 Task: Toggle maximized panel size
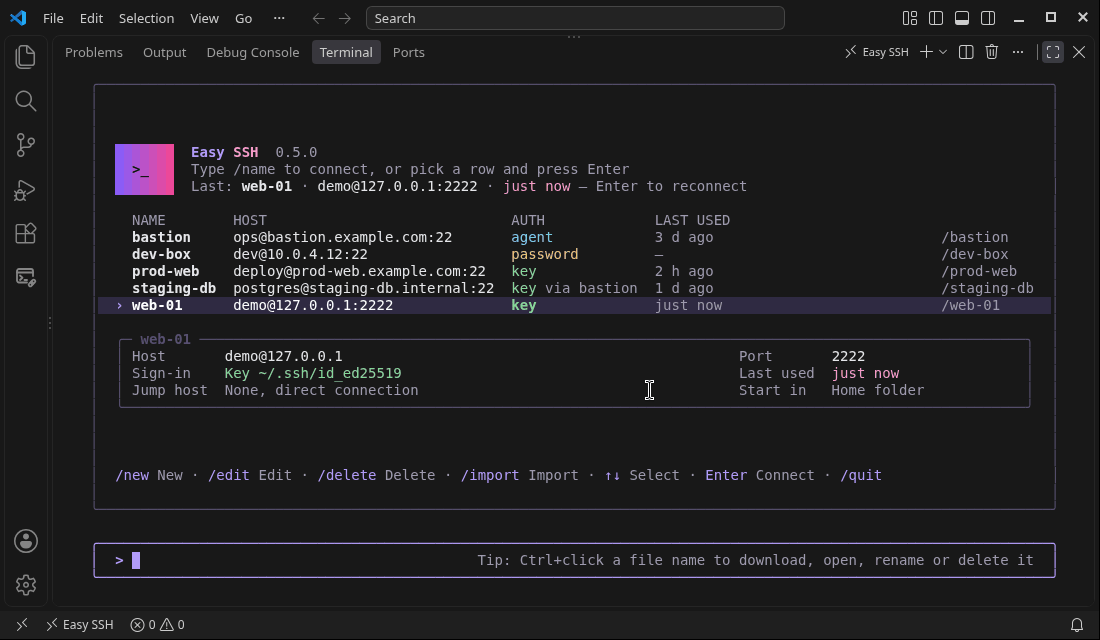(x=1053, y=52)
